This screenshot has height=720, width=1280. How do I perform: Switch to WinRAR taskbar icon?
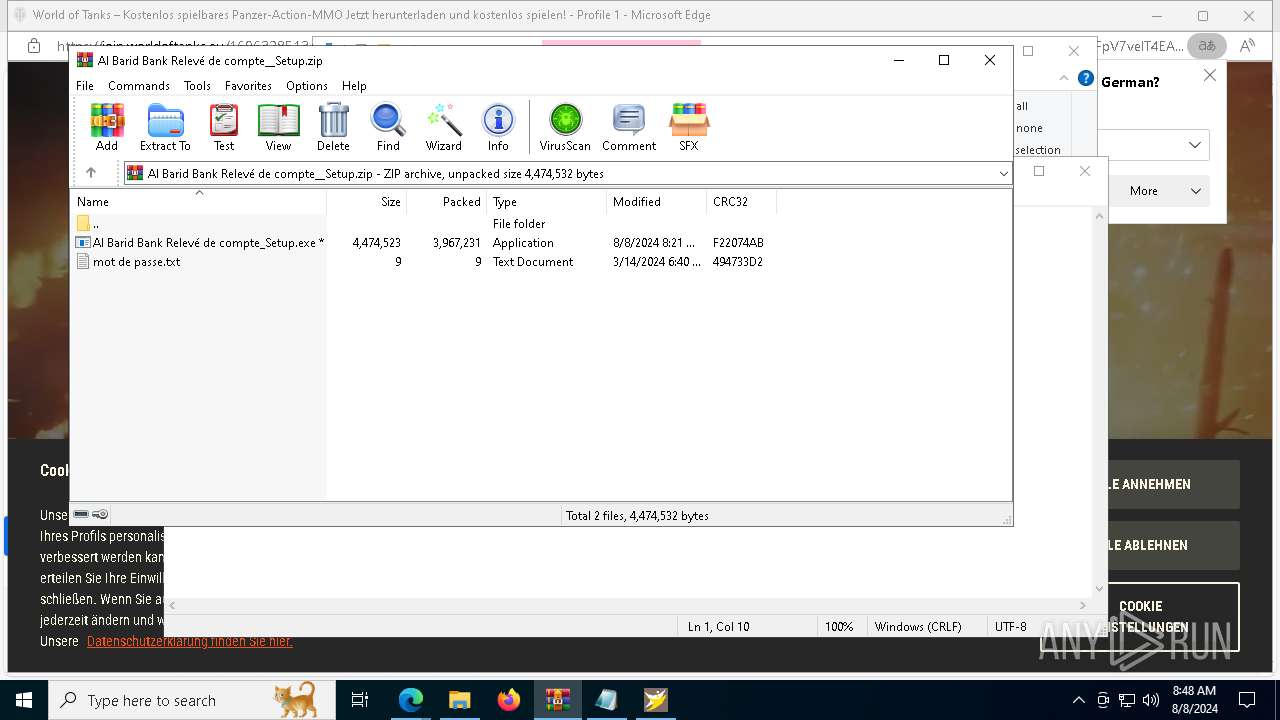[558, 700]
